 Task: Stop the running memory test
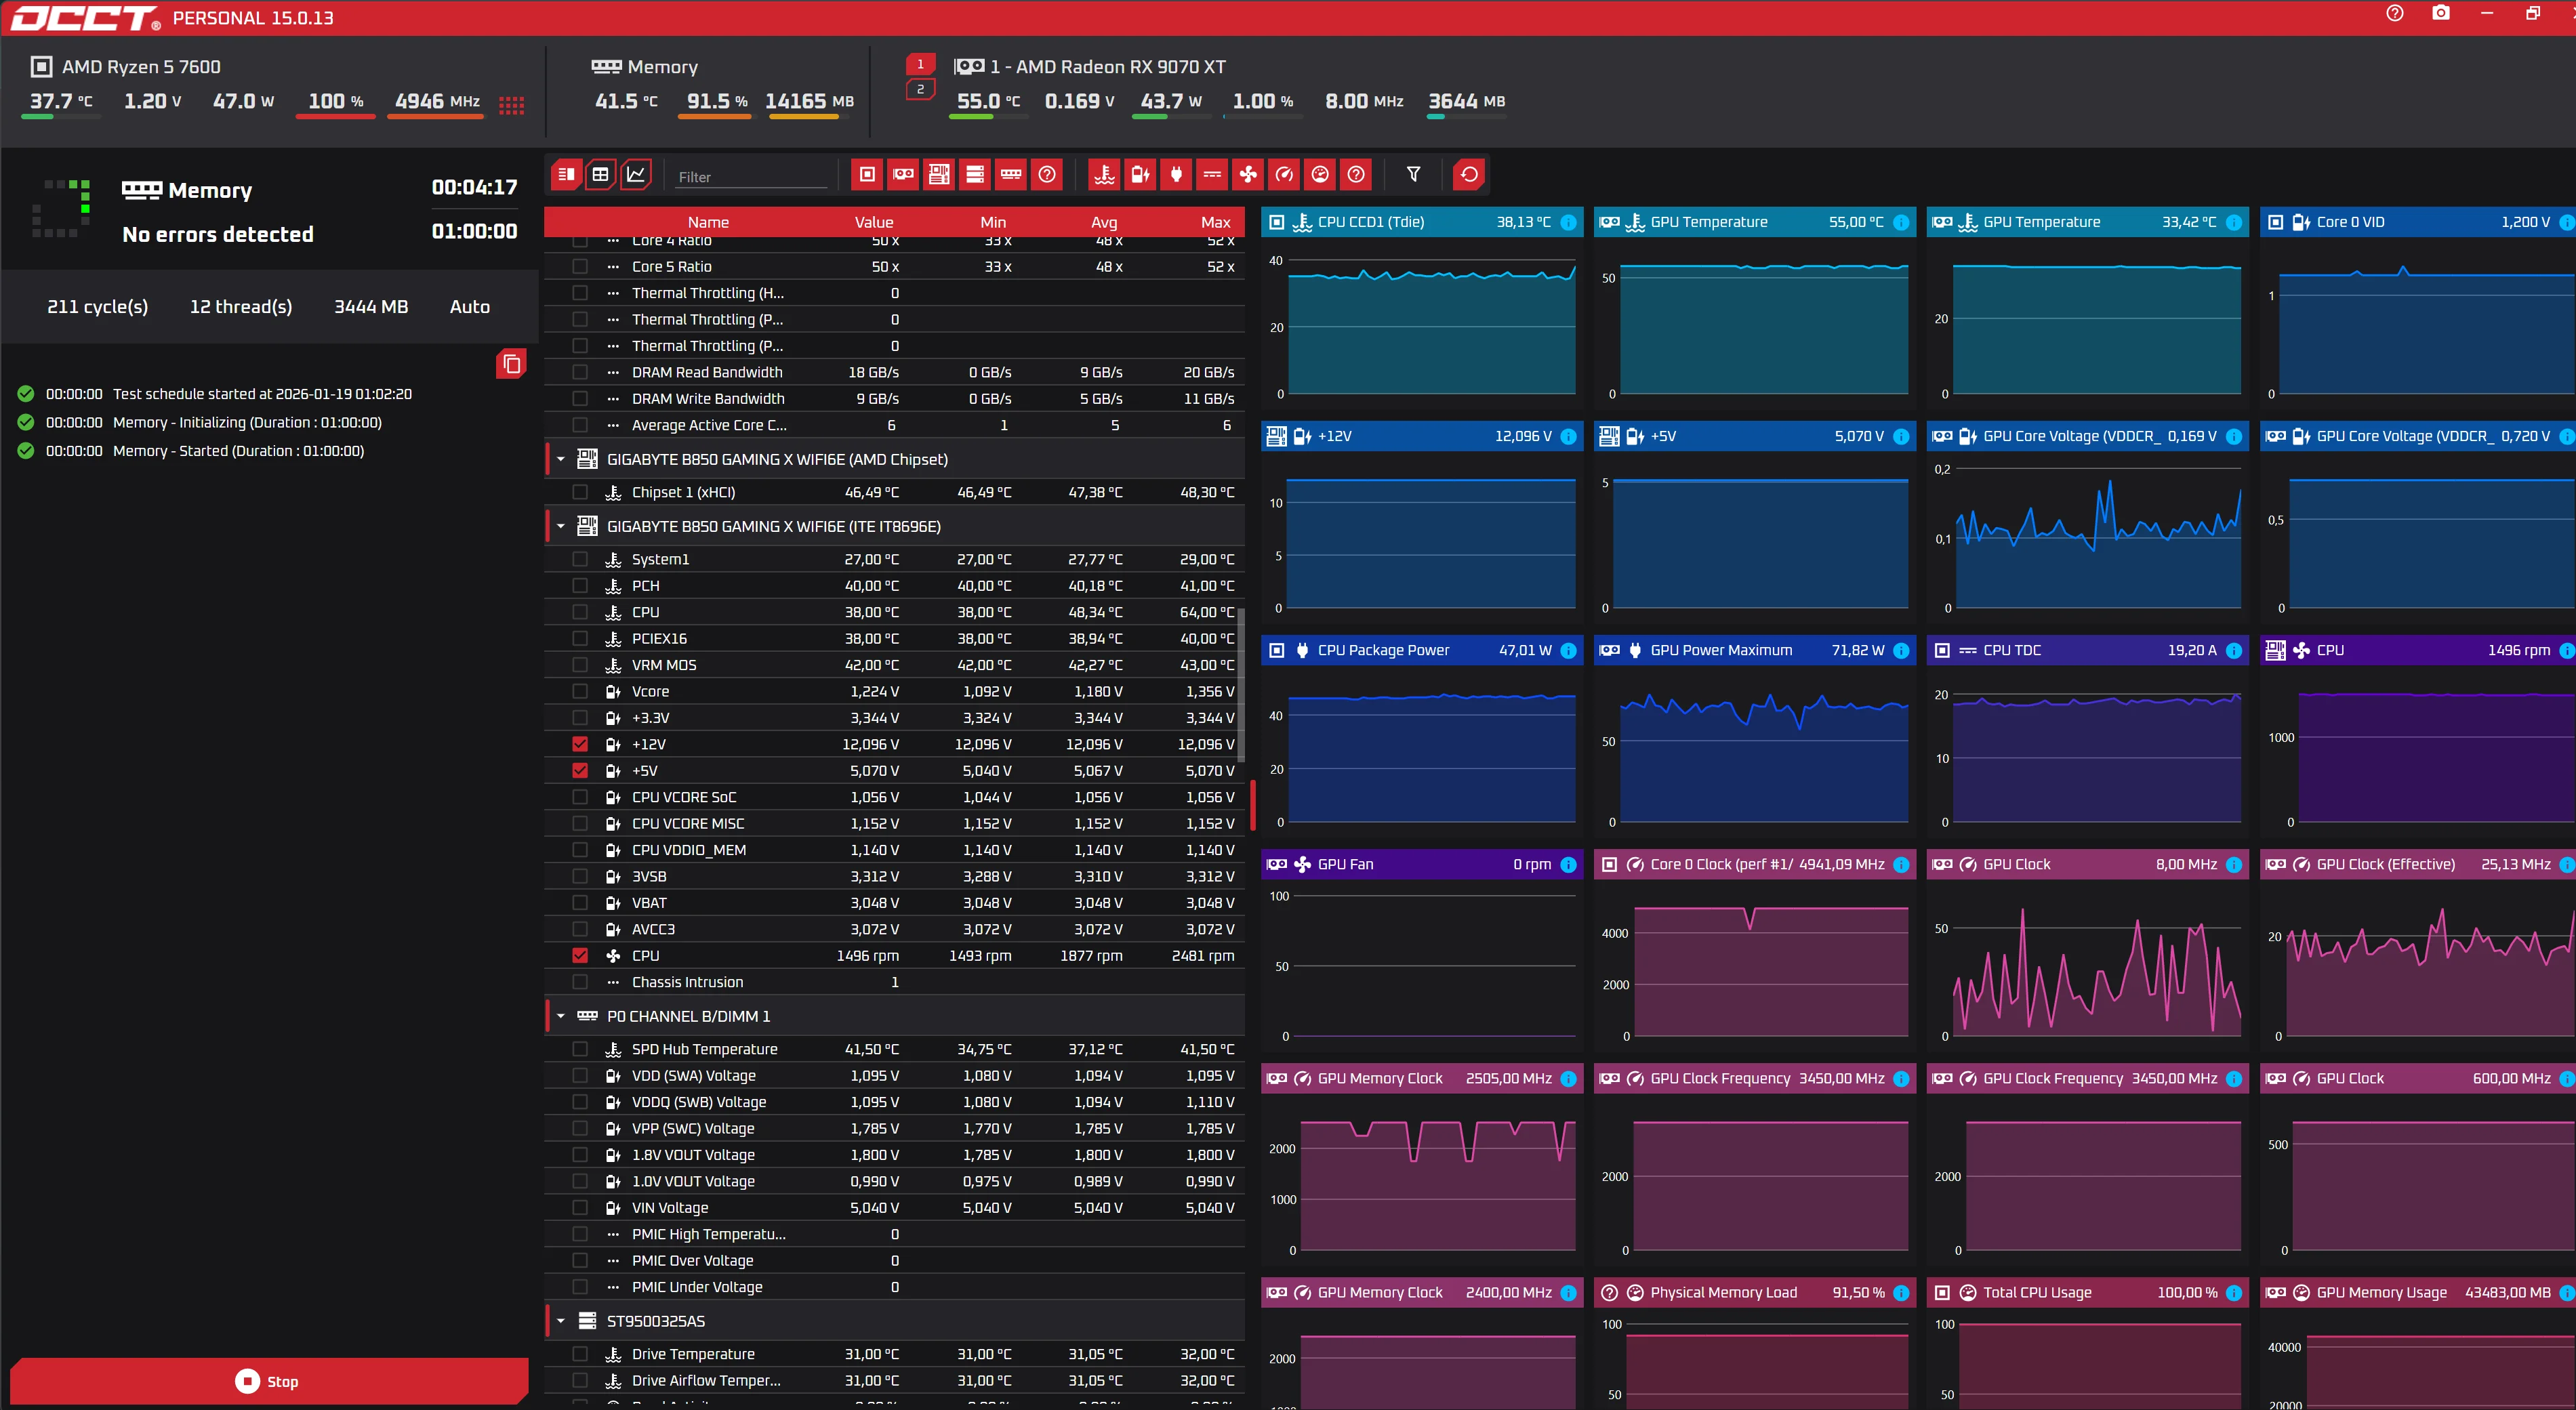[x=268, y=1381]
